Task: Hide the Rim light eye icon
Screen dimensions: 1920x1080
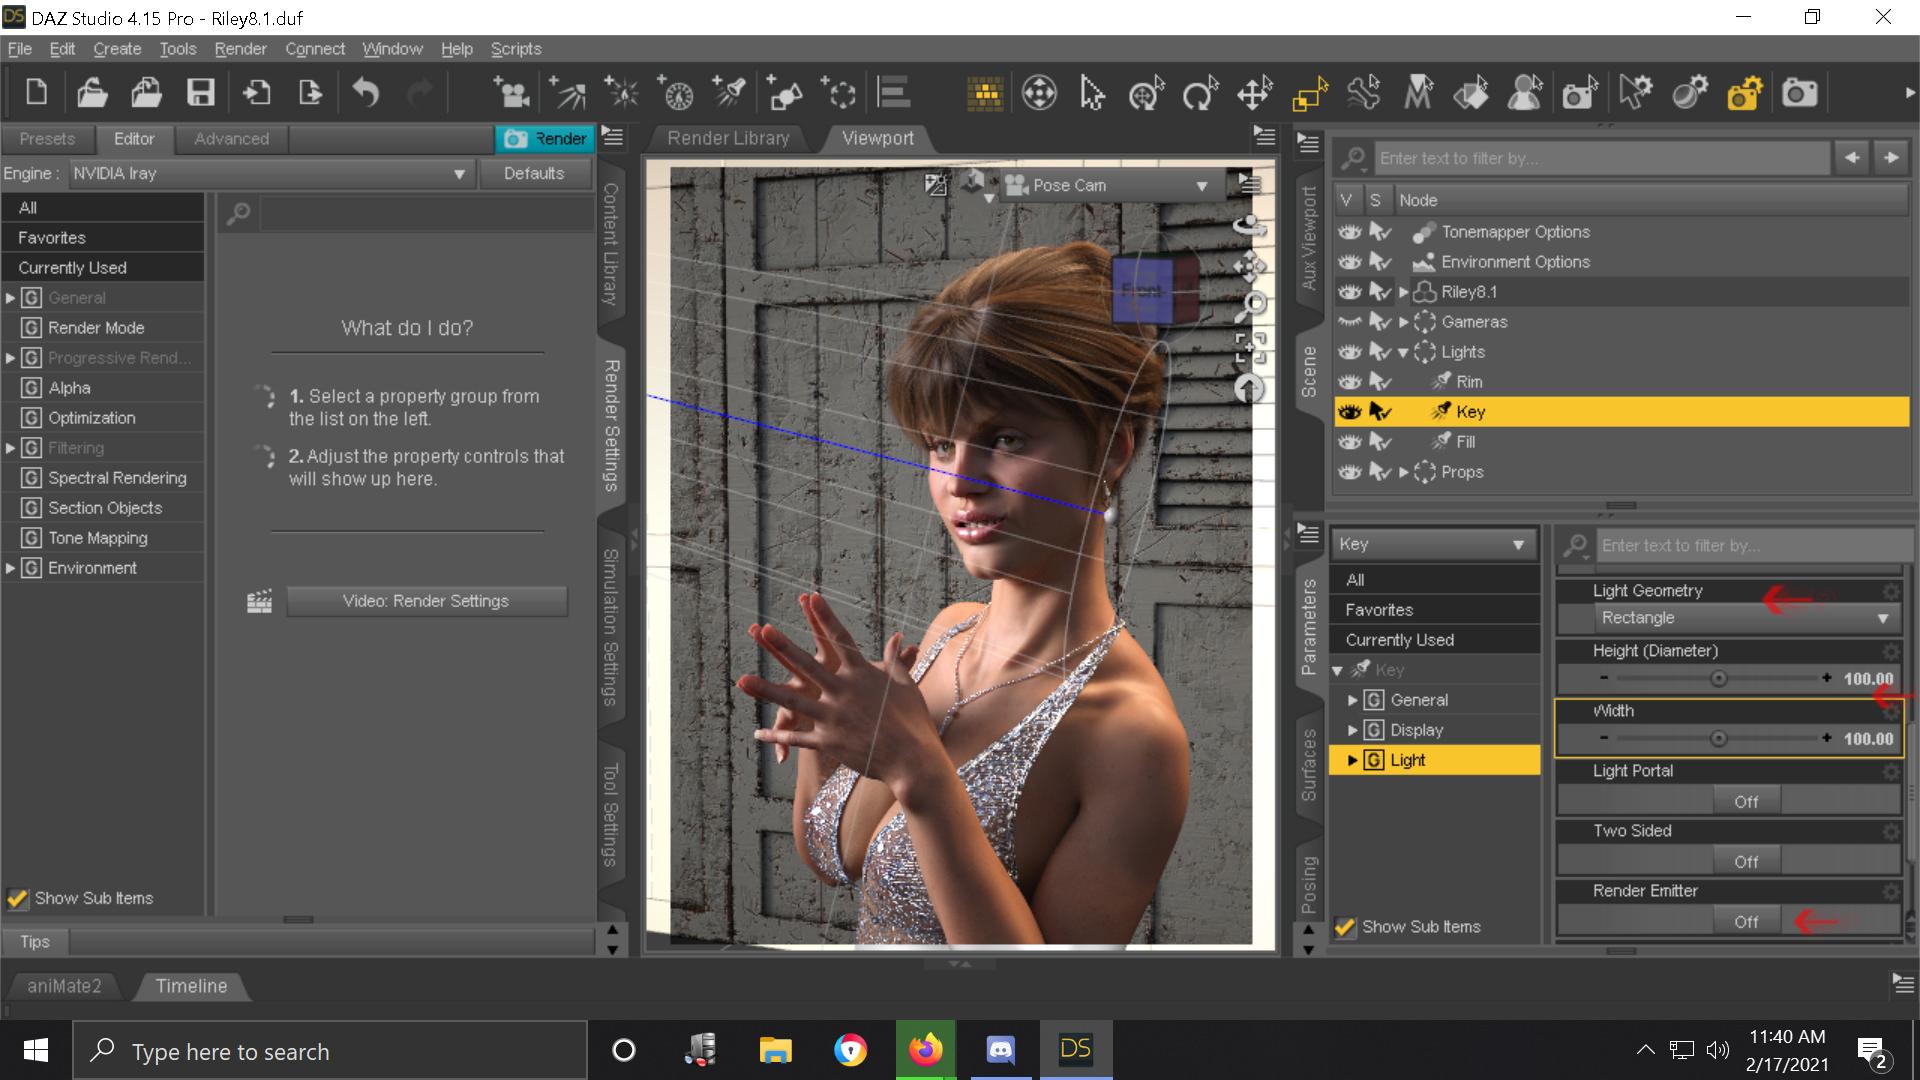Action: coord(1349,382)
